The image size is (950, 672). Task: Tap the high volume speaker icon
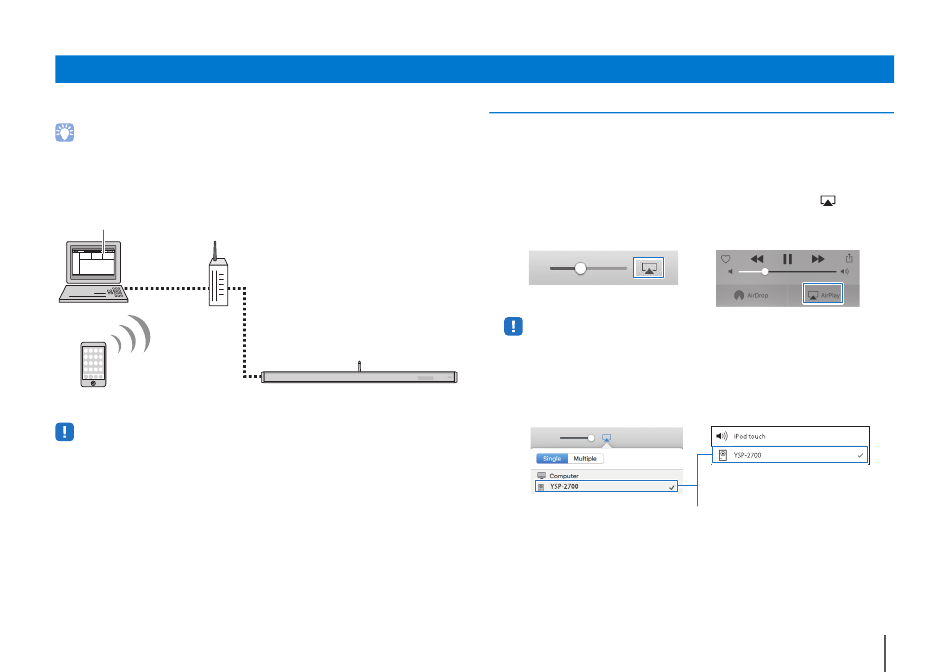point(845,271)
